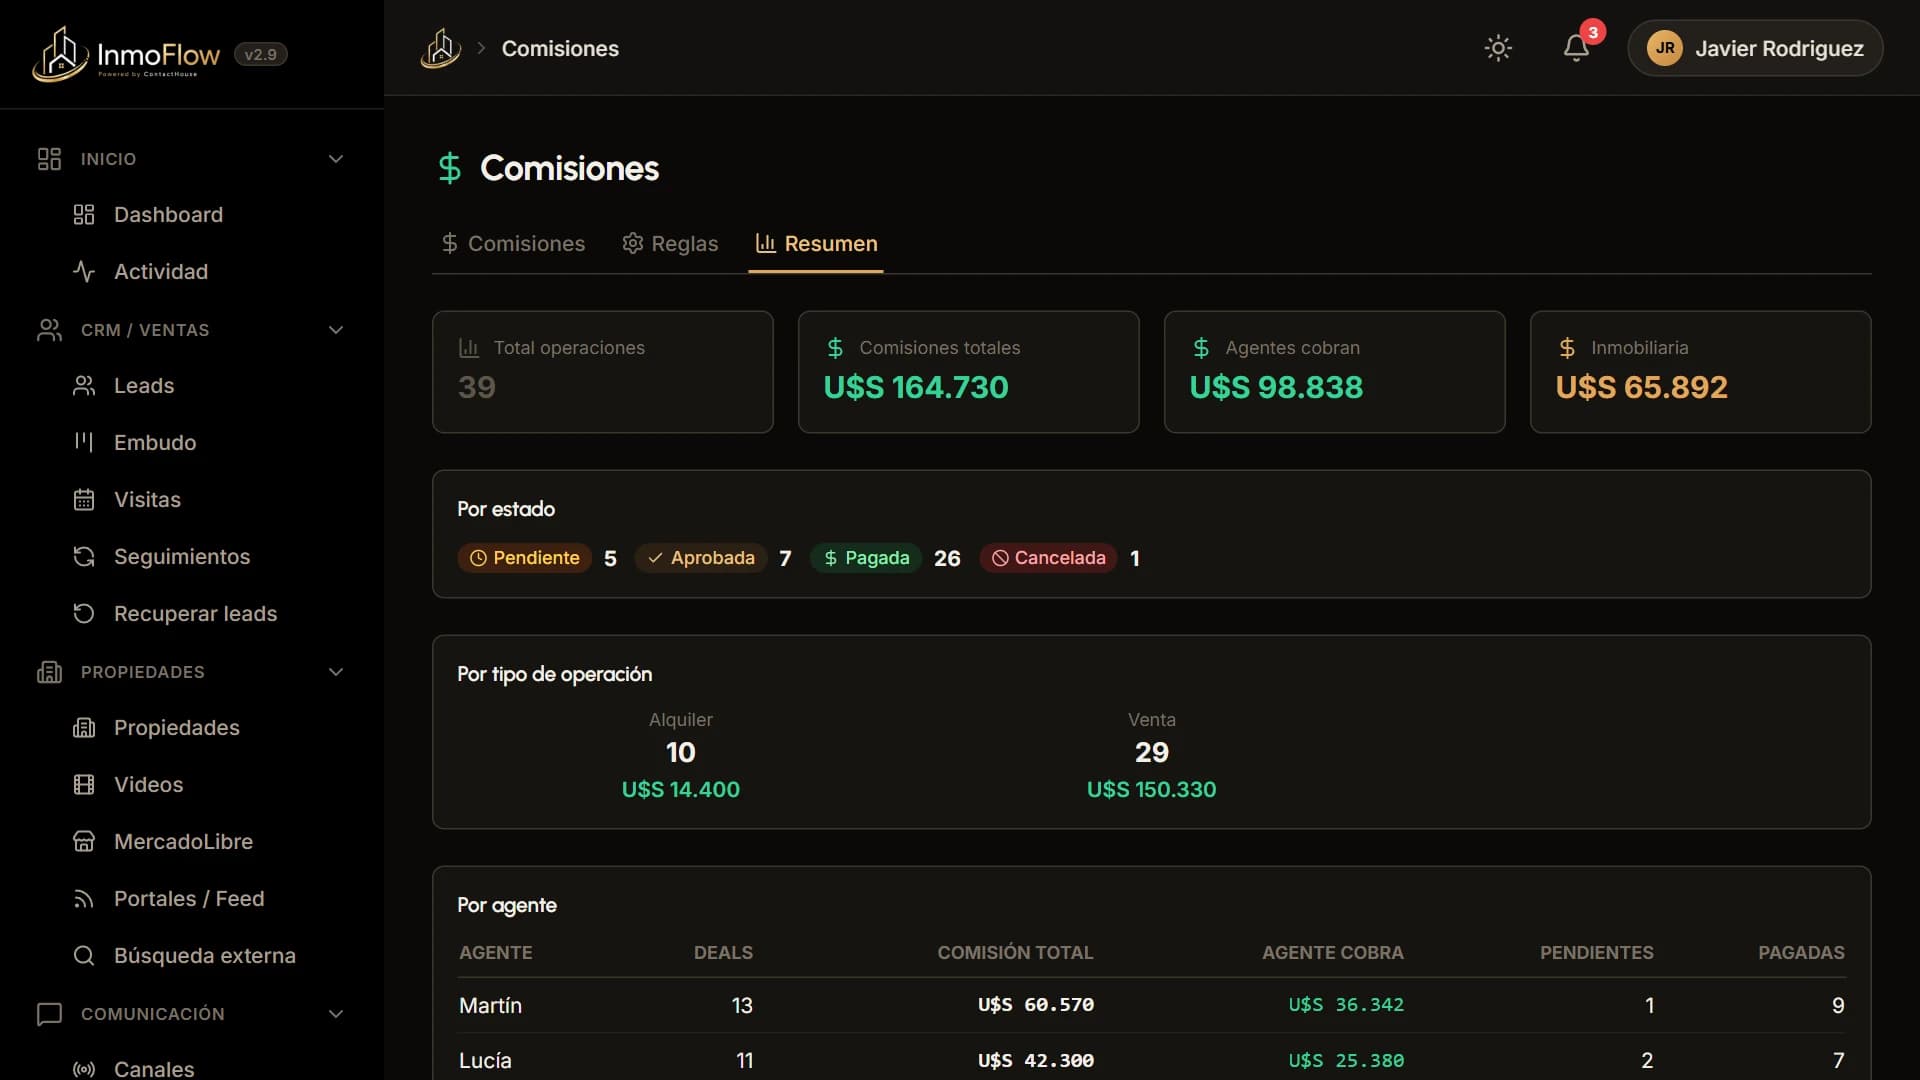Click the Leads people icon
The image size is (1920, 1080).
pos(84,386)
